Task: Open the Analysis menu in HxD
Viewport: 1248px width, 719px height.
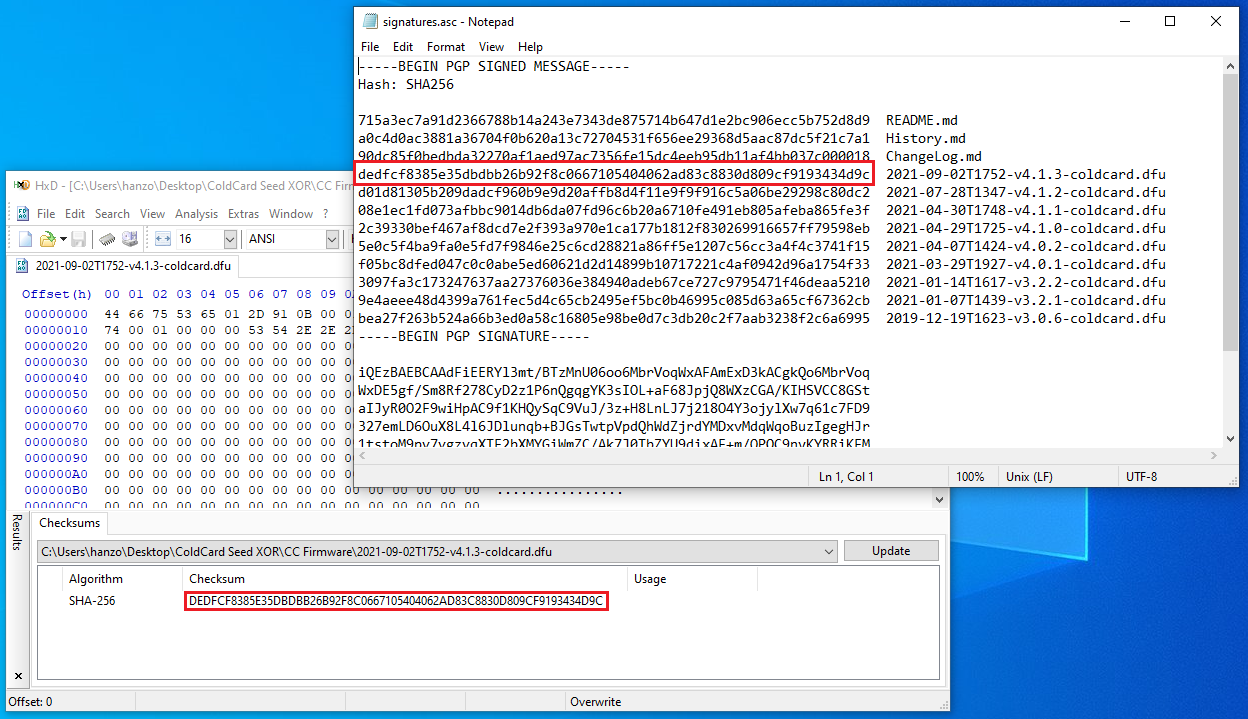Action: [x=196, y=213]
